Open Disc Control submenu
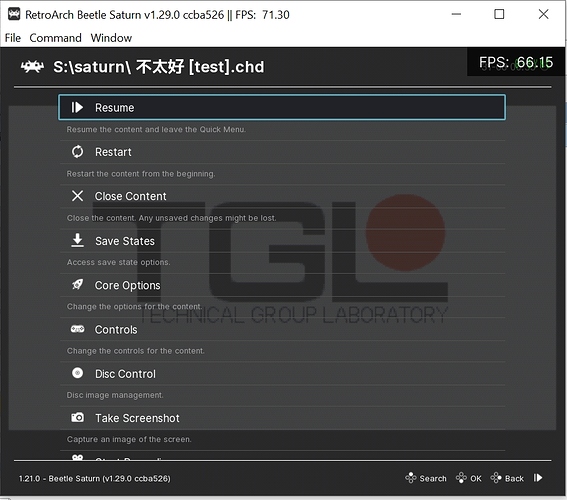Screen dimensions: 567x500 tap(282, 373)
